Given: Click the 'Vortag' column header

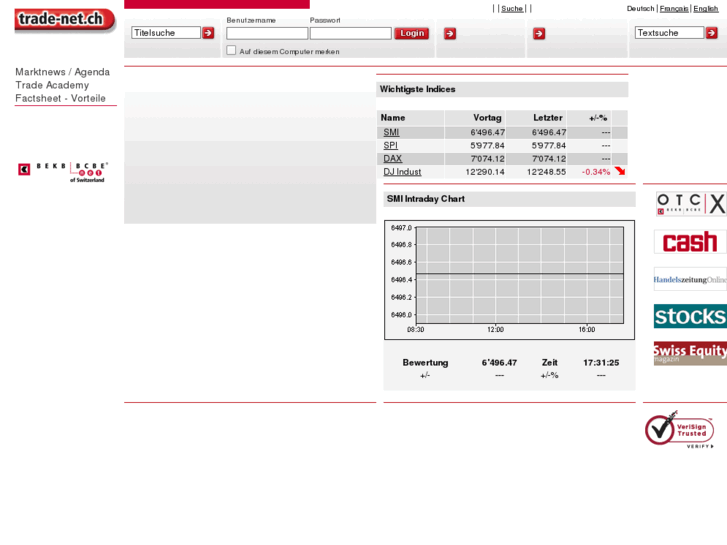Looking at the screenshot, I should pyautogui.click(x=487, y=117).
